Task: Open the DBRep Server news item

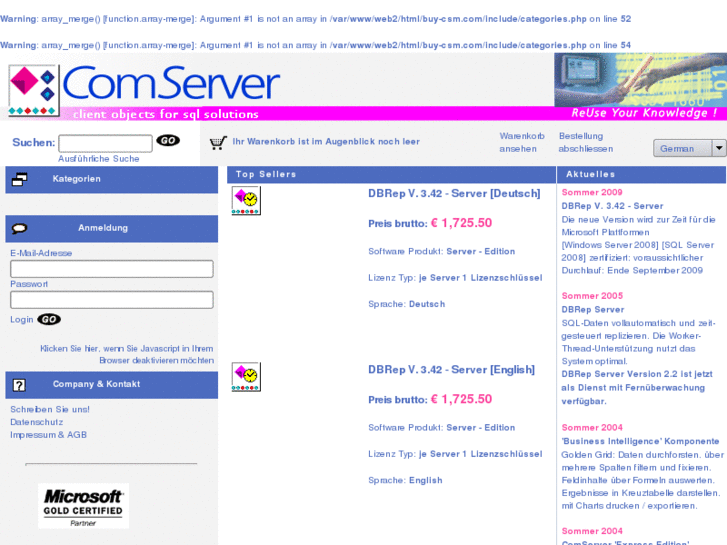Action: pyautogui.click(x=593, y=309)
